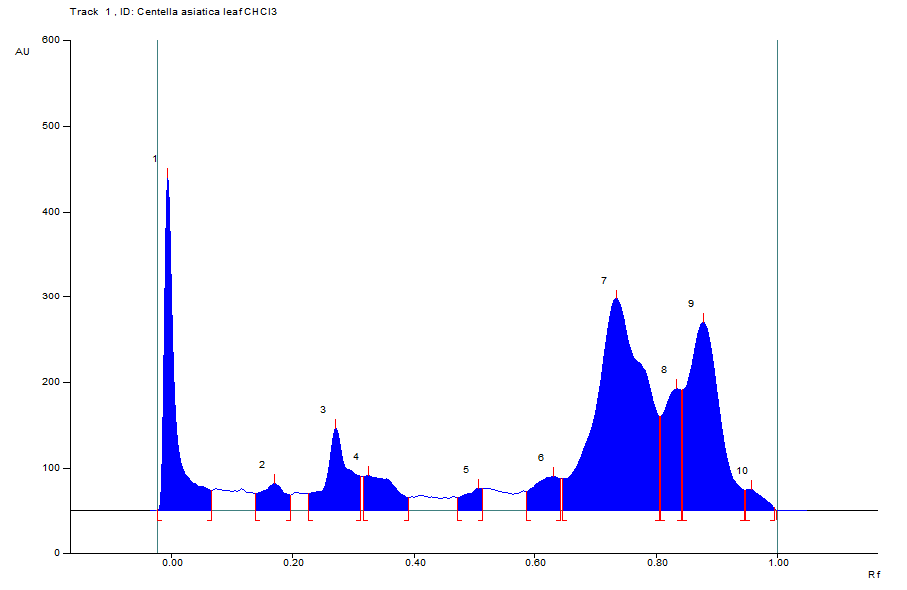Click the Rf axis unit label
Screen dimensions: 907x590
point(873,575)
